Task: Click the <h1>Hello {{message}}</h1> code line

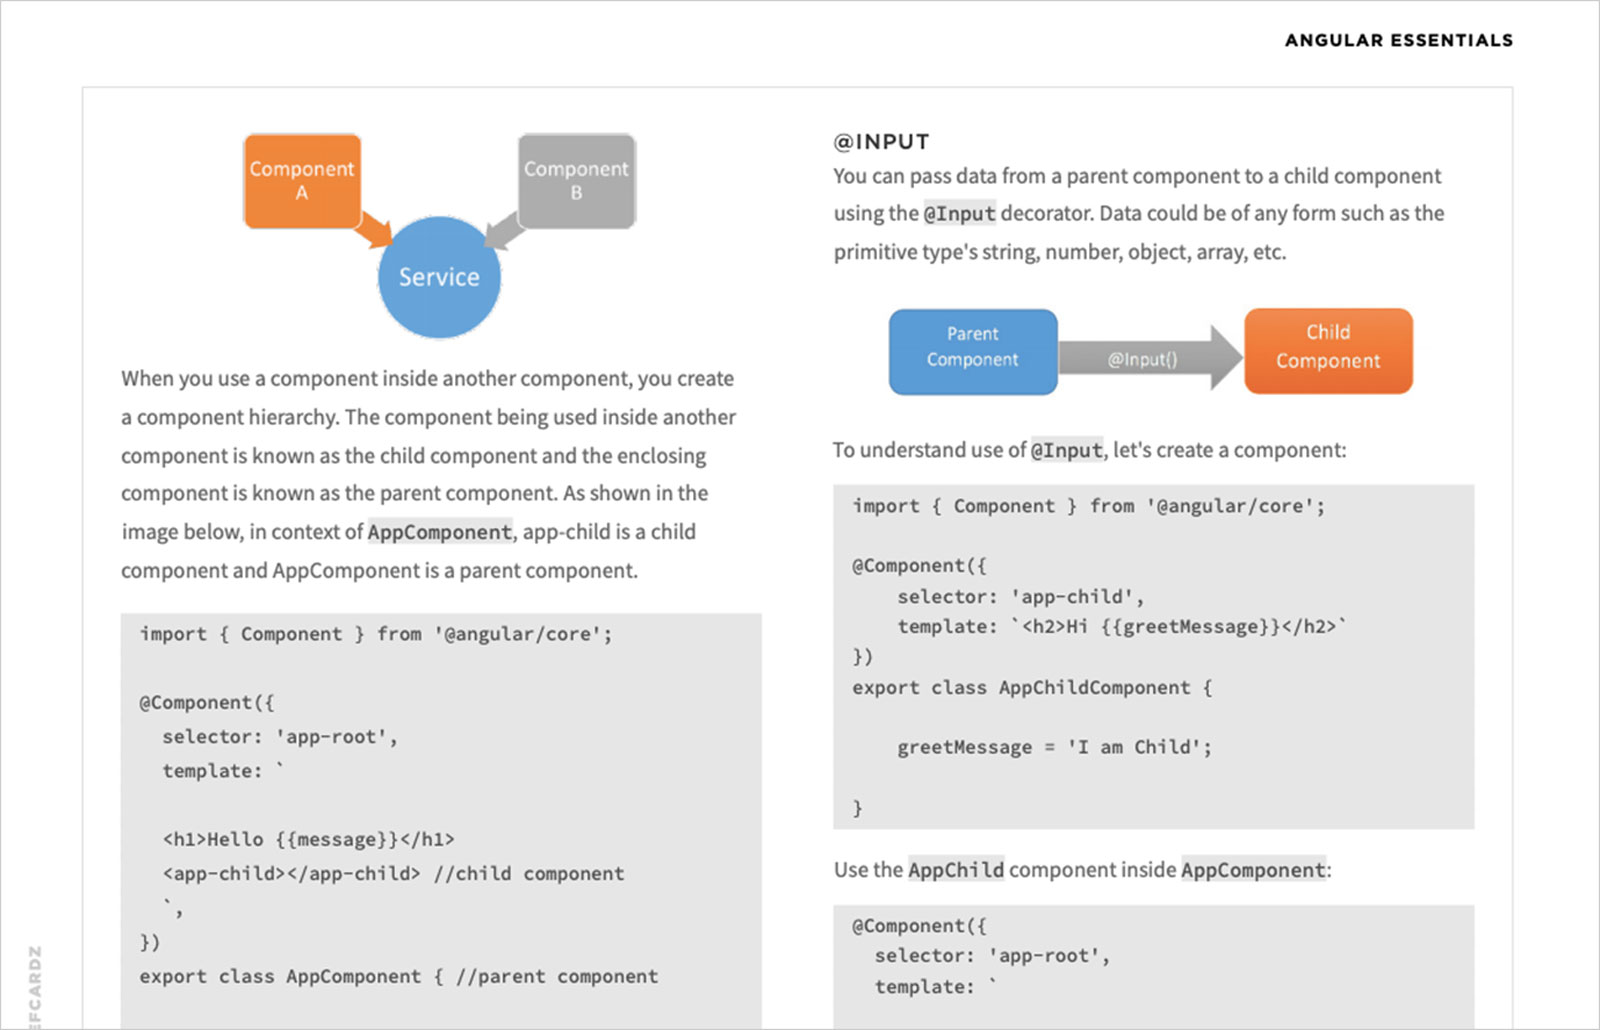Action: pyautogui.click(x=308, y=840)
